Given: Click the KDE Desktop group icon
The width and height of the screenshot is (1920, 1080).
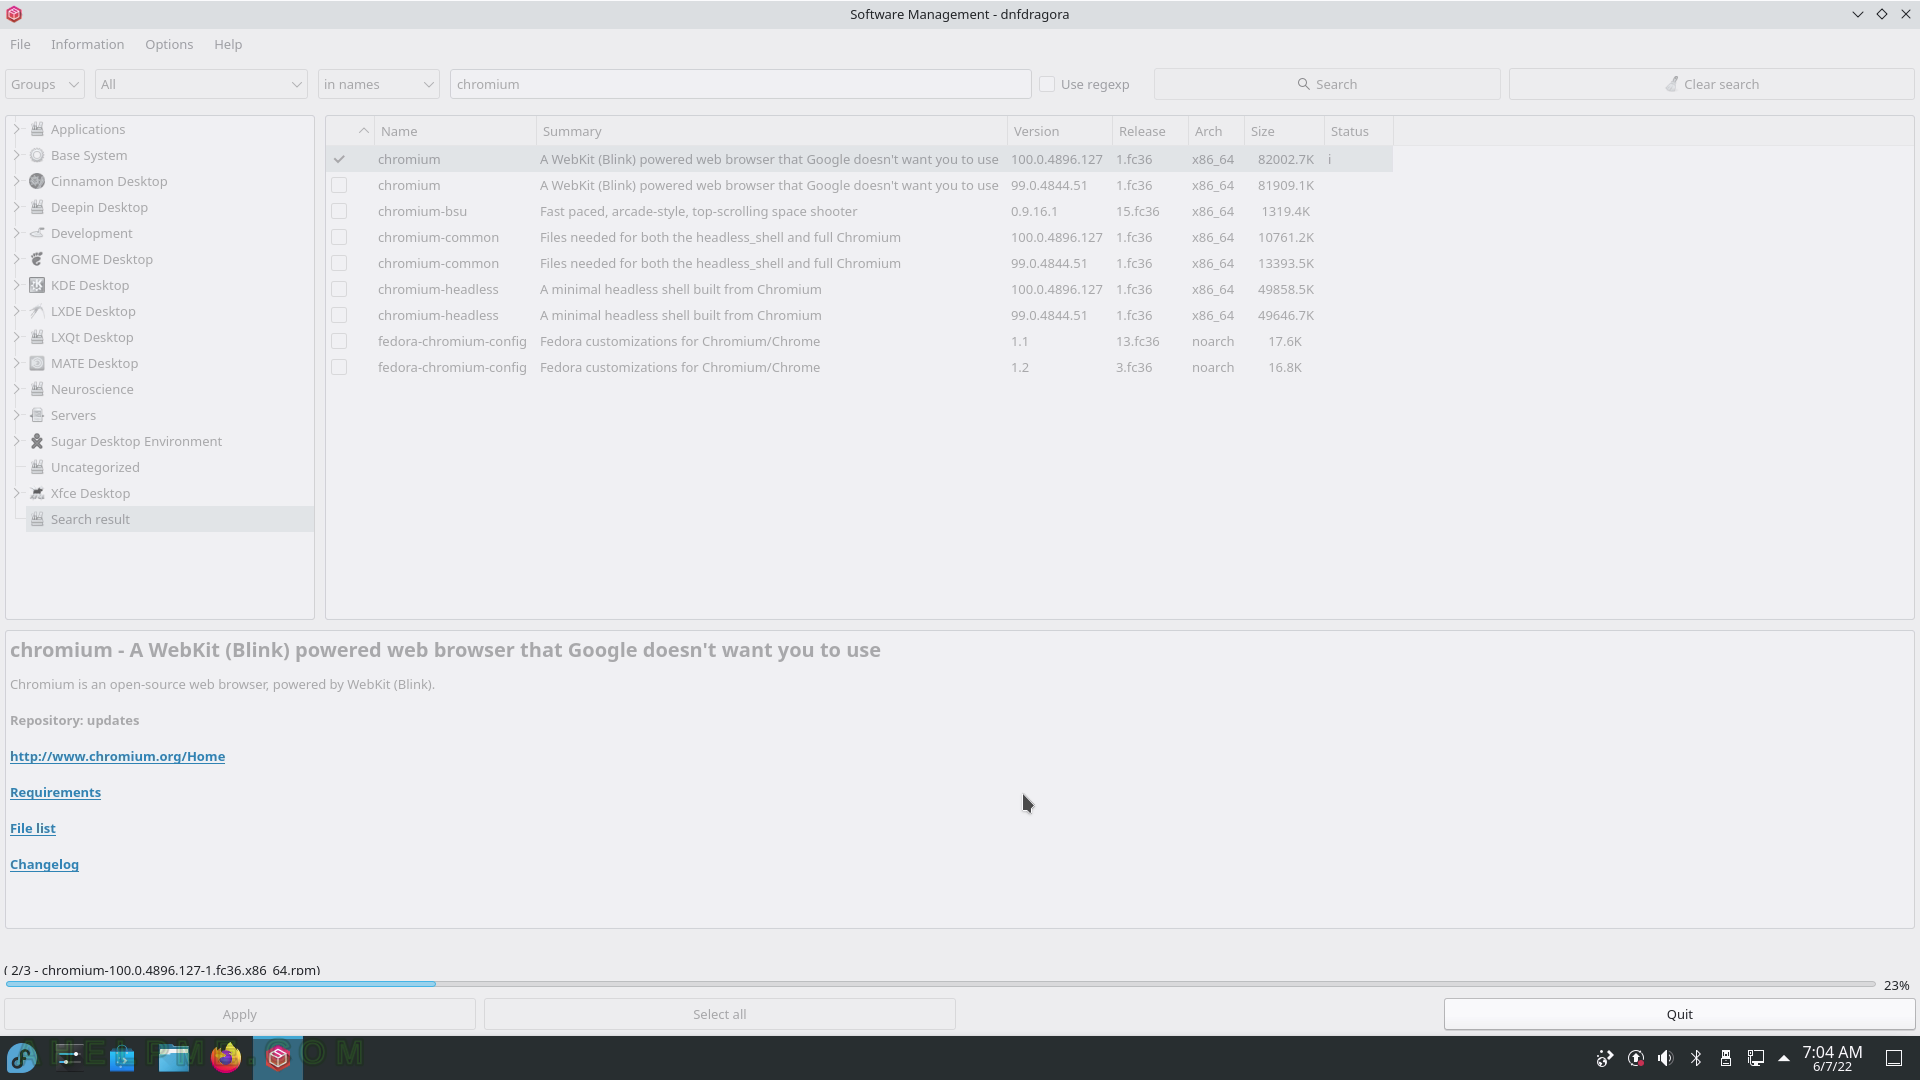Looking at the screenshot, I should point(37,285).
